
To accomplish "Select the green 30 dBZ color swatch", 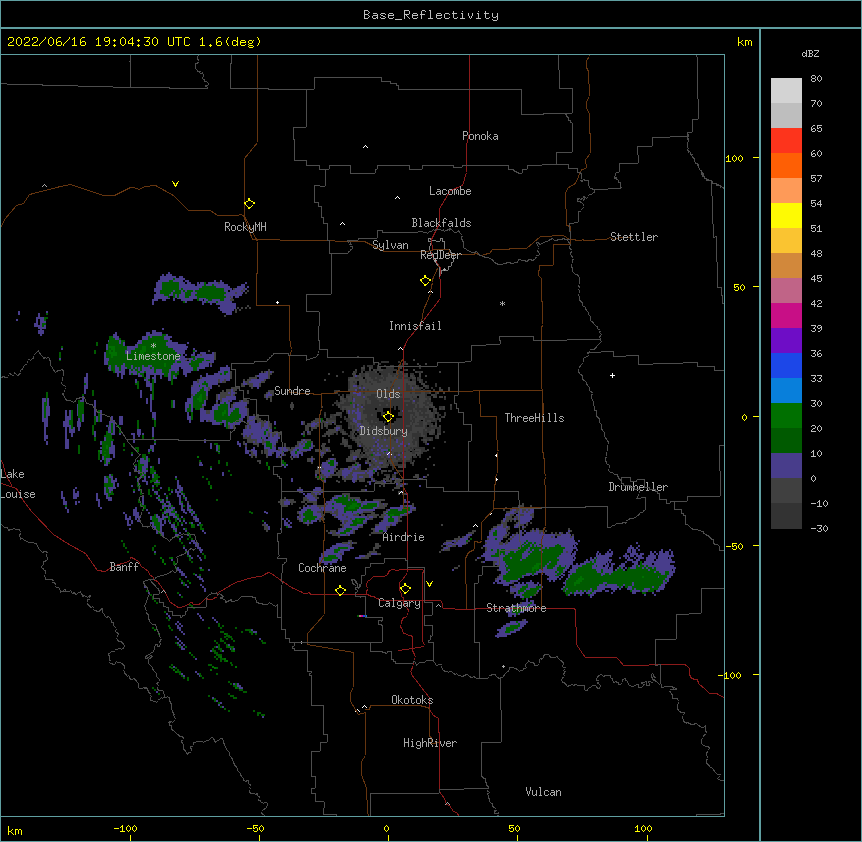I will tap(786, 416).
